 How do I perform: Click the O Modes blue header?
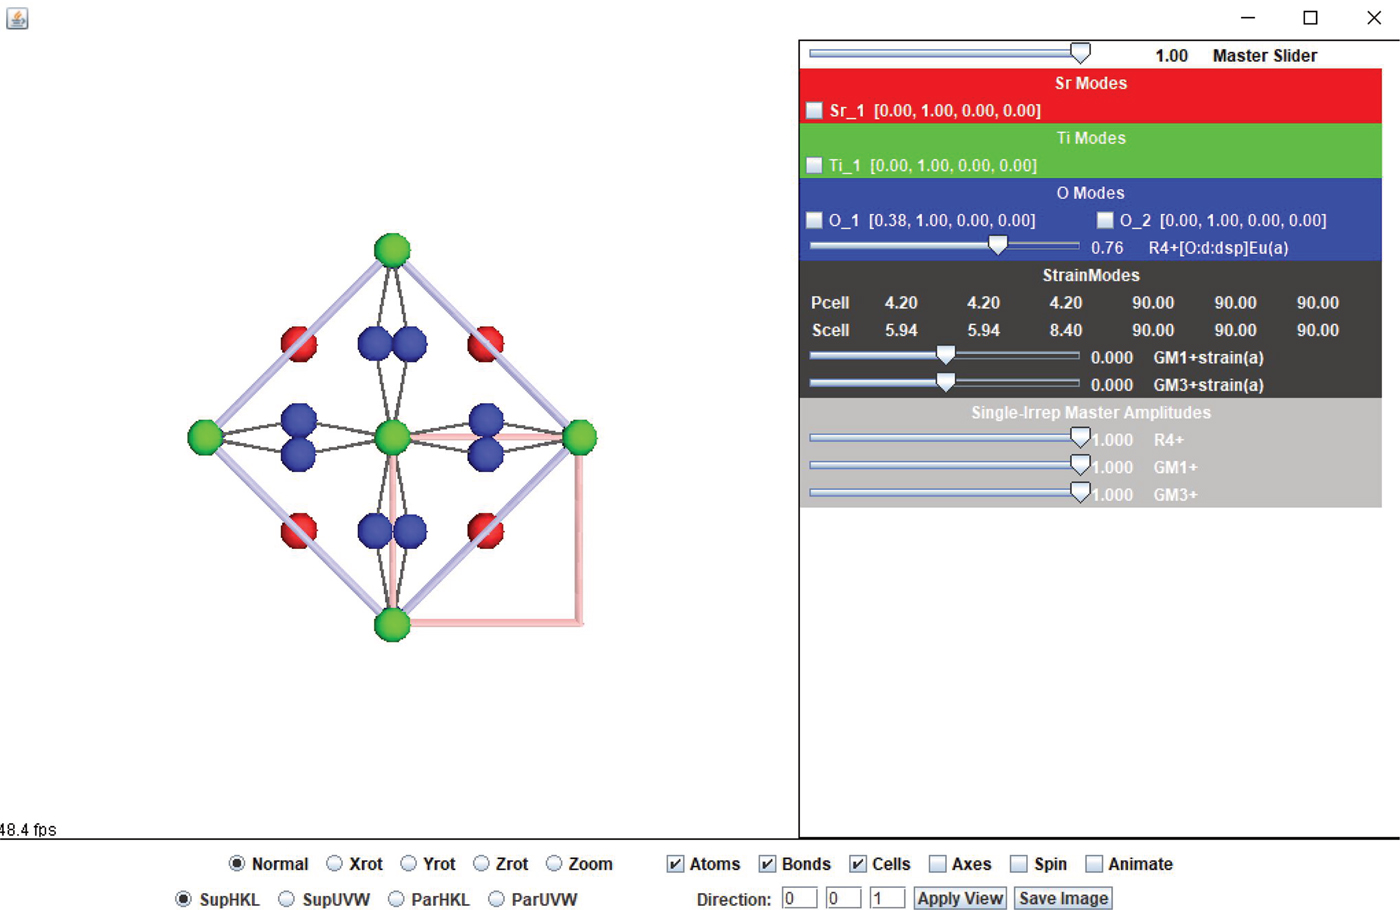[1091, 193]
